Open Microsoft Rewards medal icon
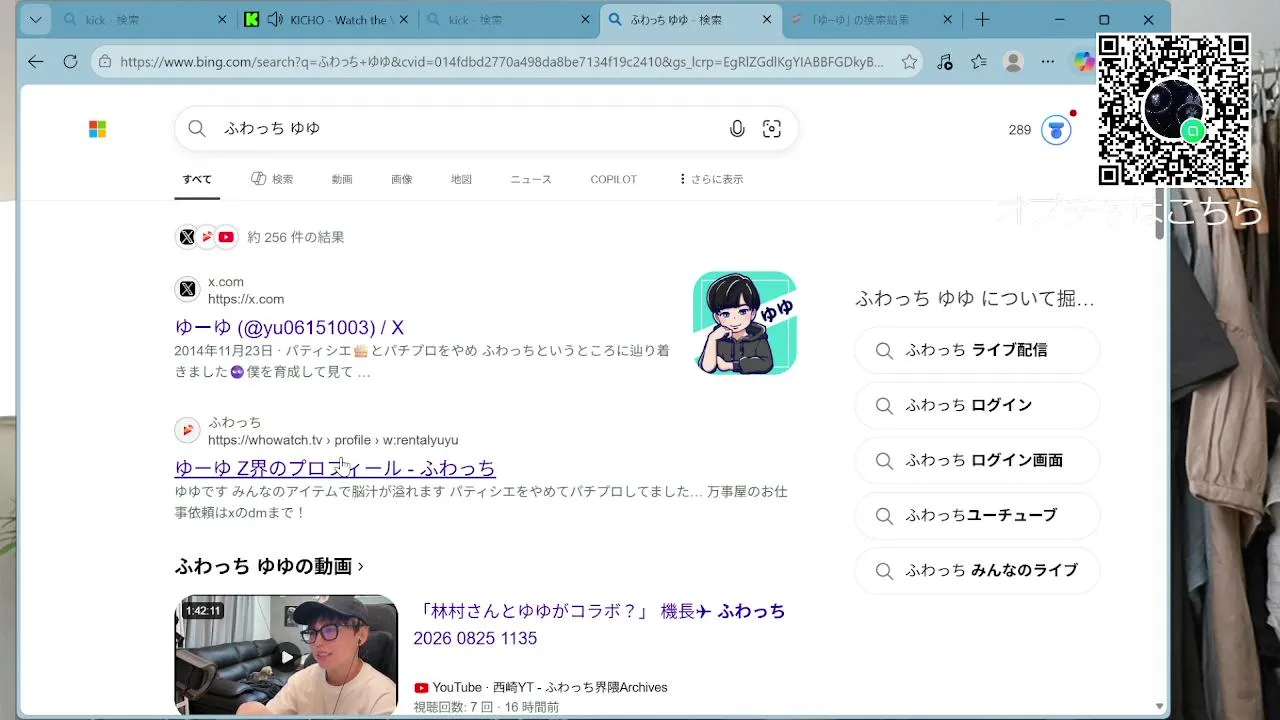This screenshot has height=720, width=1280. pos(1056,130)
